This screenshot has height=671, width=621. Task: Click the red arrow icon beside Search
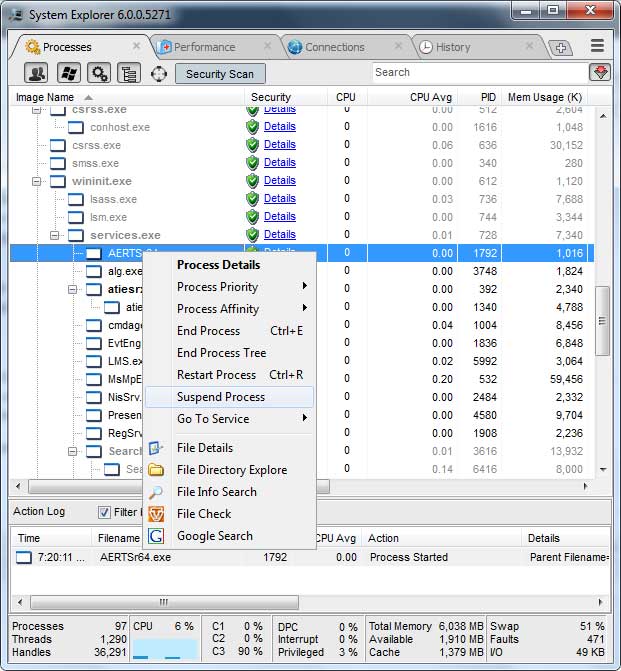(x=600, y=72)
